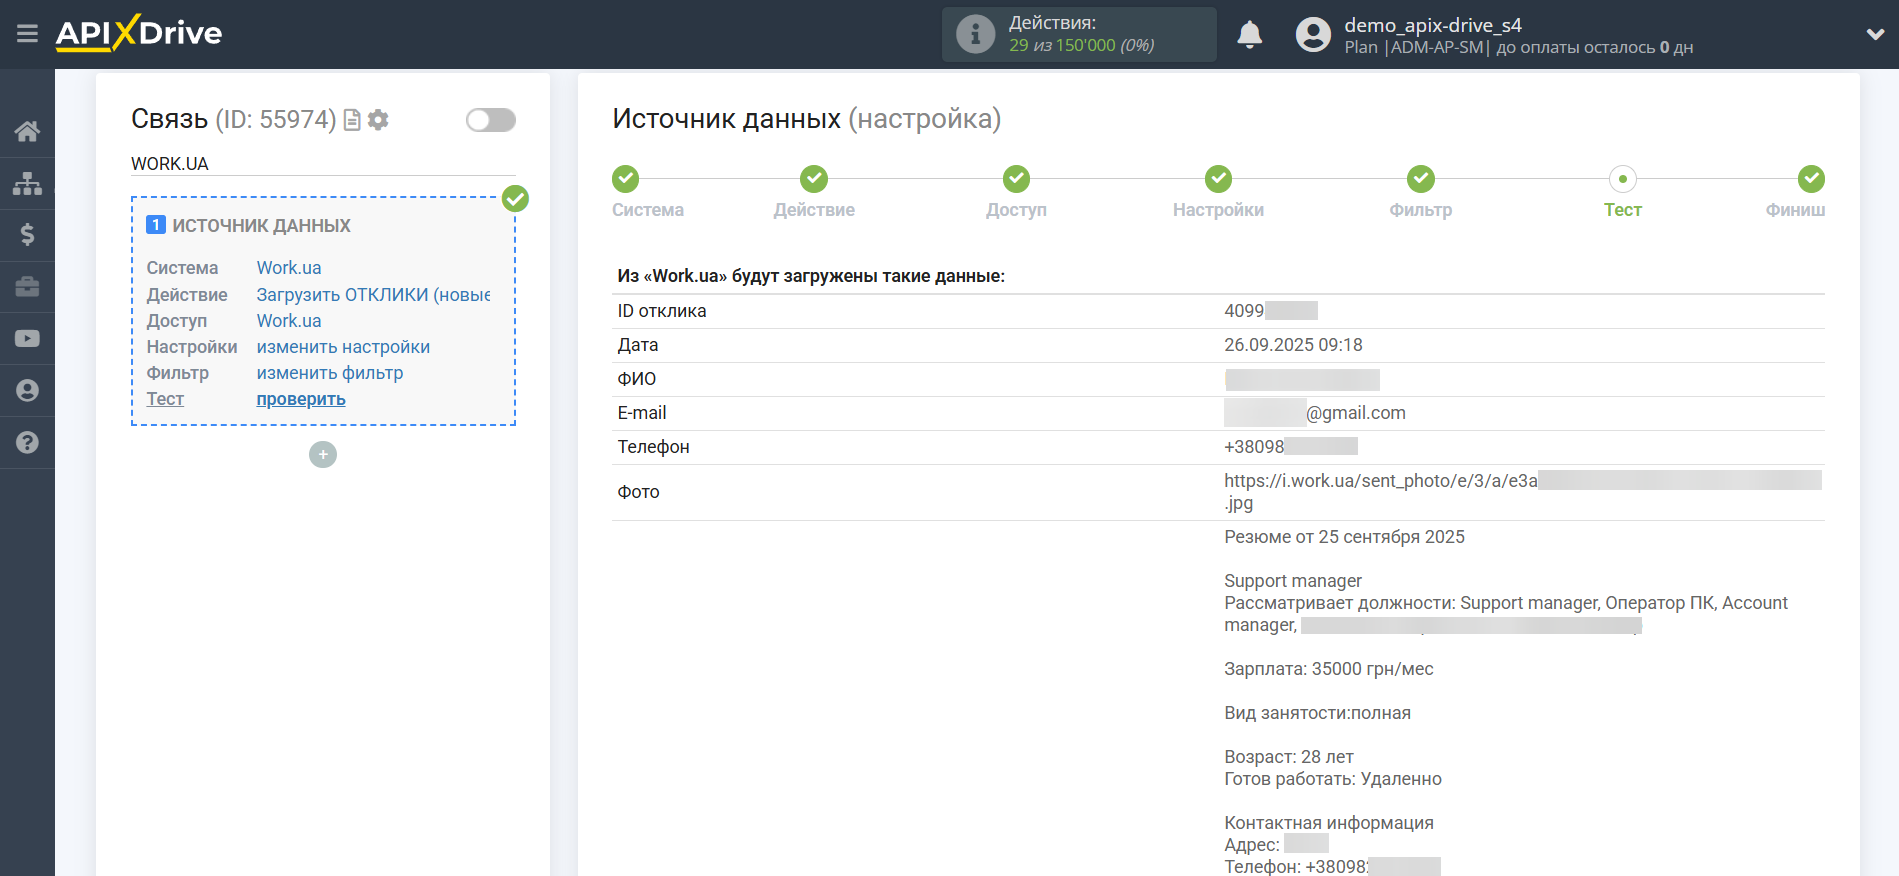Image resolution: width=1899 pixels, height=876 pixels.
Task: Click the document icon beside connection ID
Action: [x=352, y=120]
